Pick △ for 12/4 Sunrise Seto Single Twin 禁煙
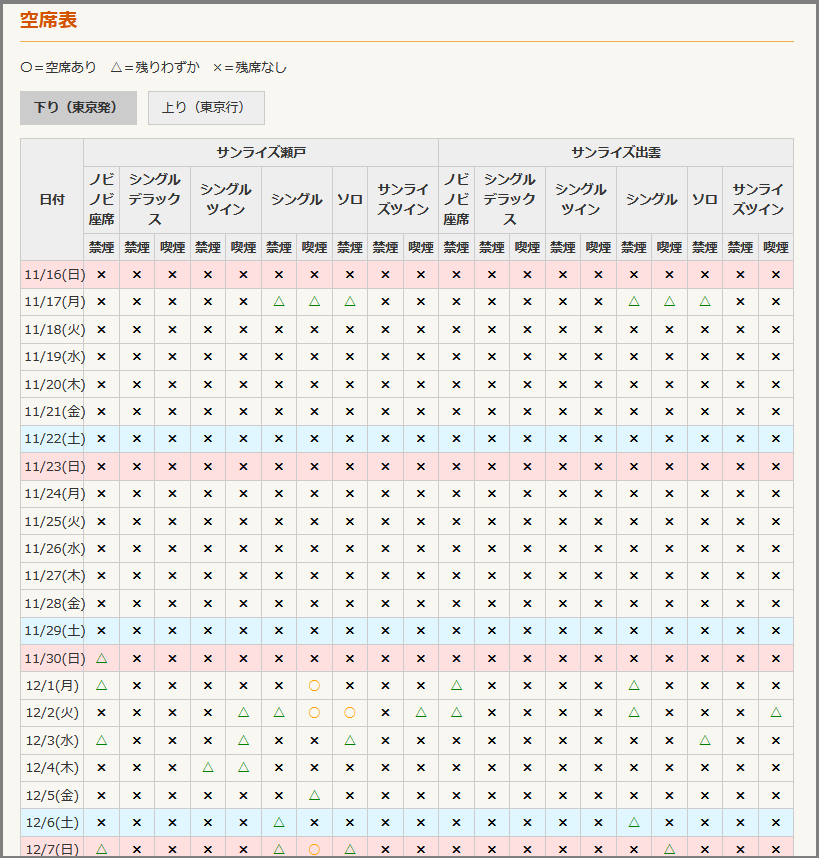The image size is (819, 858). pos(208,768)
